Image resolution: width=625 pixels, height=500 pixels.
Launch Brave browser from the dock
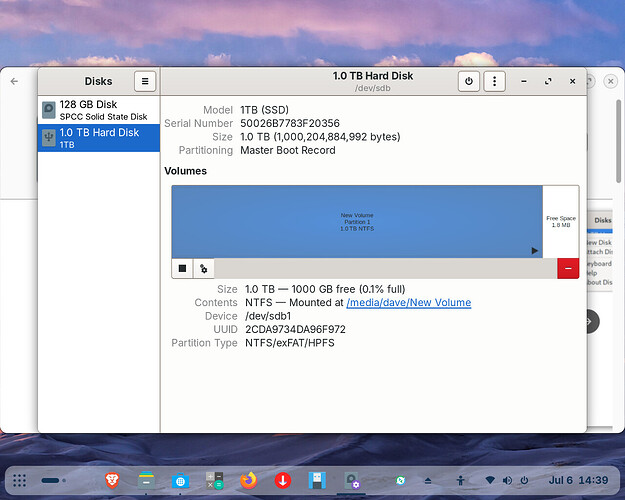pyautogui.click(x=112, y=480)
